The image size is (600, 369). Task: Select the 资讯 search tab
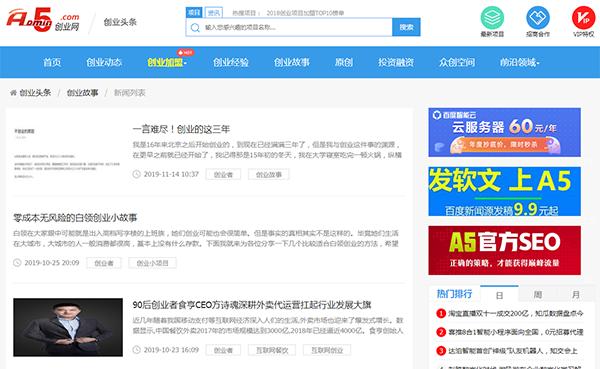tap(214, 13)
